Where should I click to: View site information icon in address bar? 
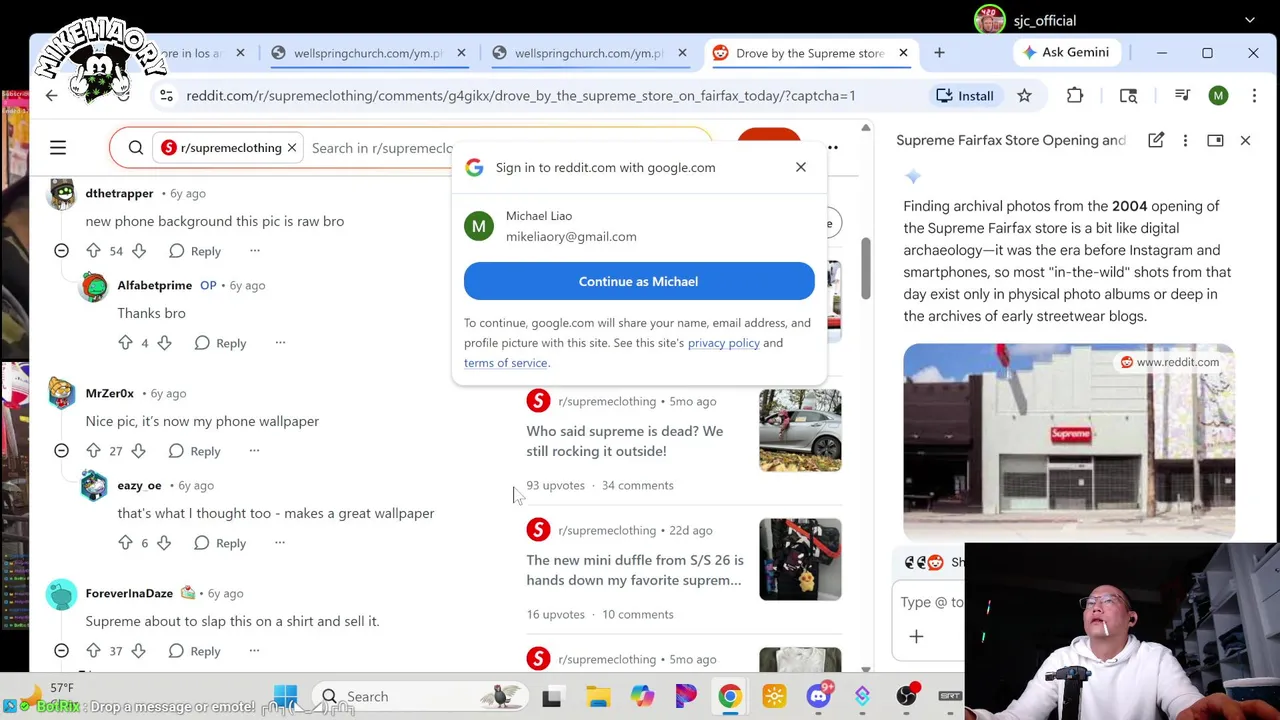pyautogui.click(x=166, y=95)
